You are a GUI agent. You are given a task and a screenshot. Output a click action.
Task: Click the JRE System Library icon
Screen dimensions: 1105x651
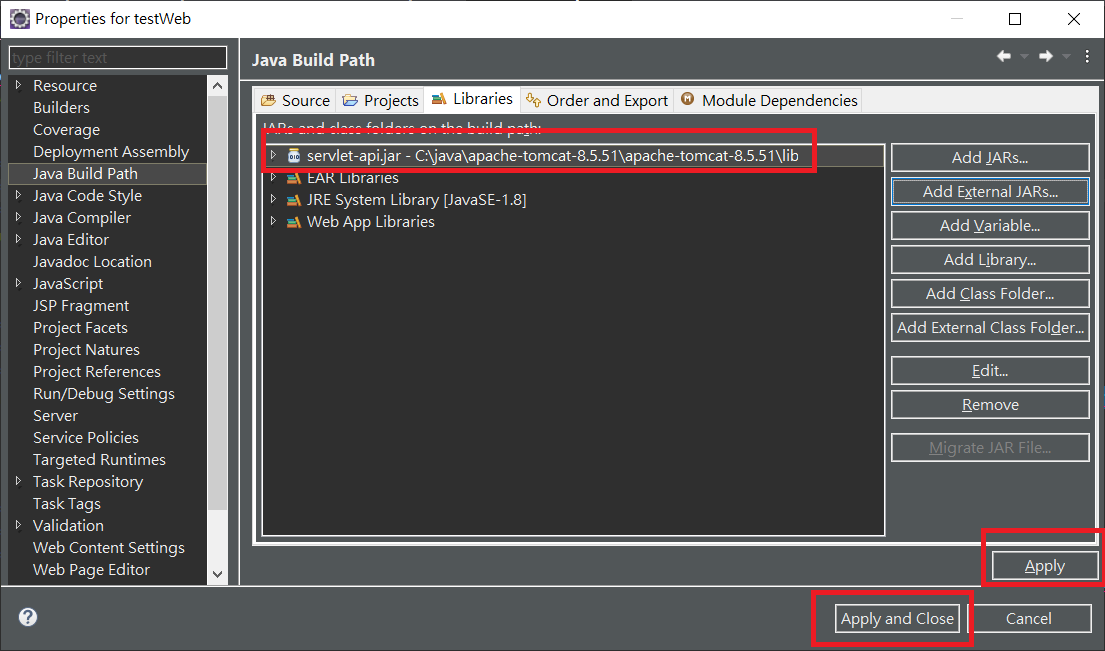tap(292, 198)
